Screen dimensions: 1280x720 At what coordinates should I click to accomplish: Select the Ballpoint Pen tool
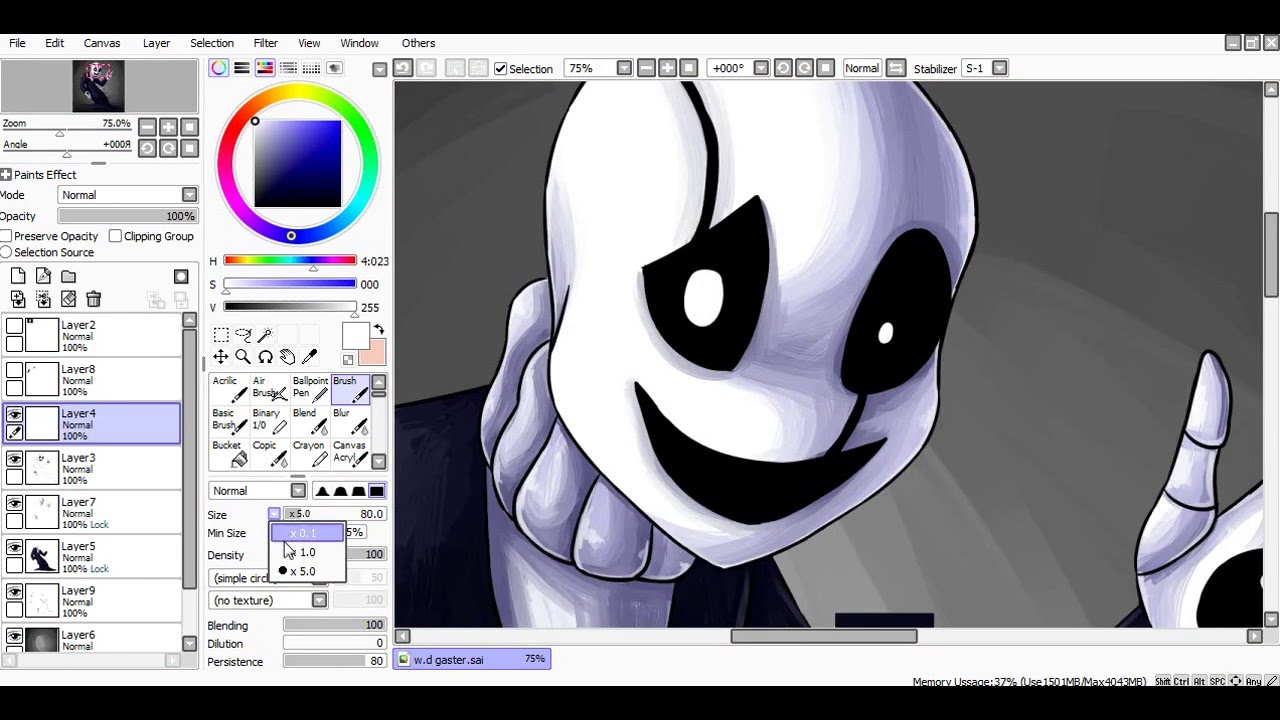tap(310, 389)
